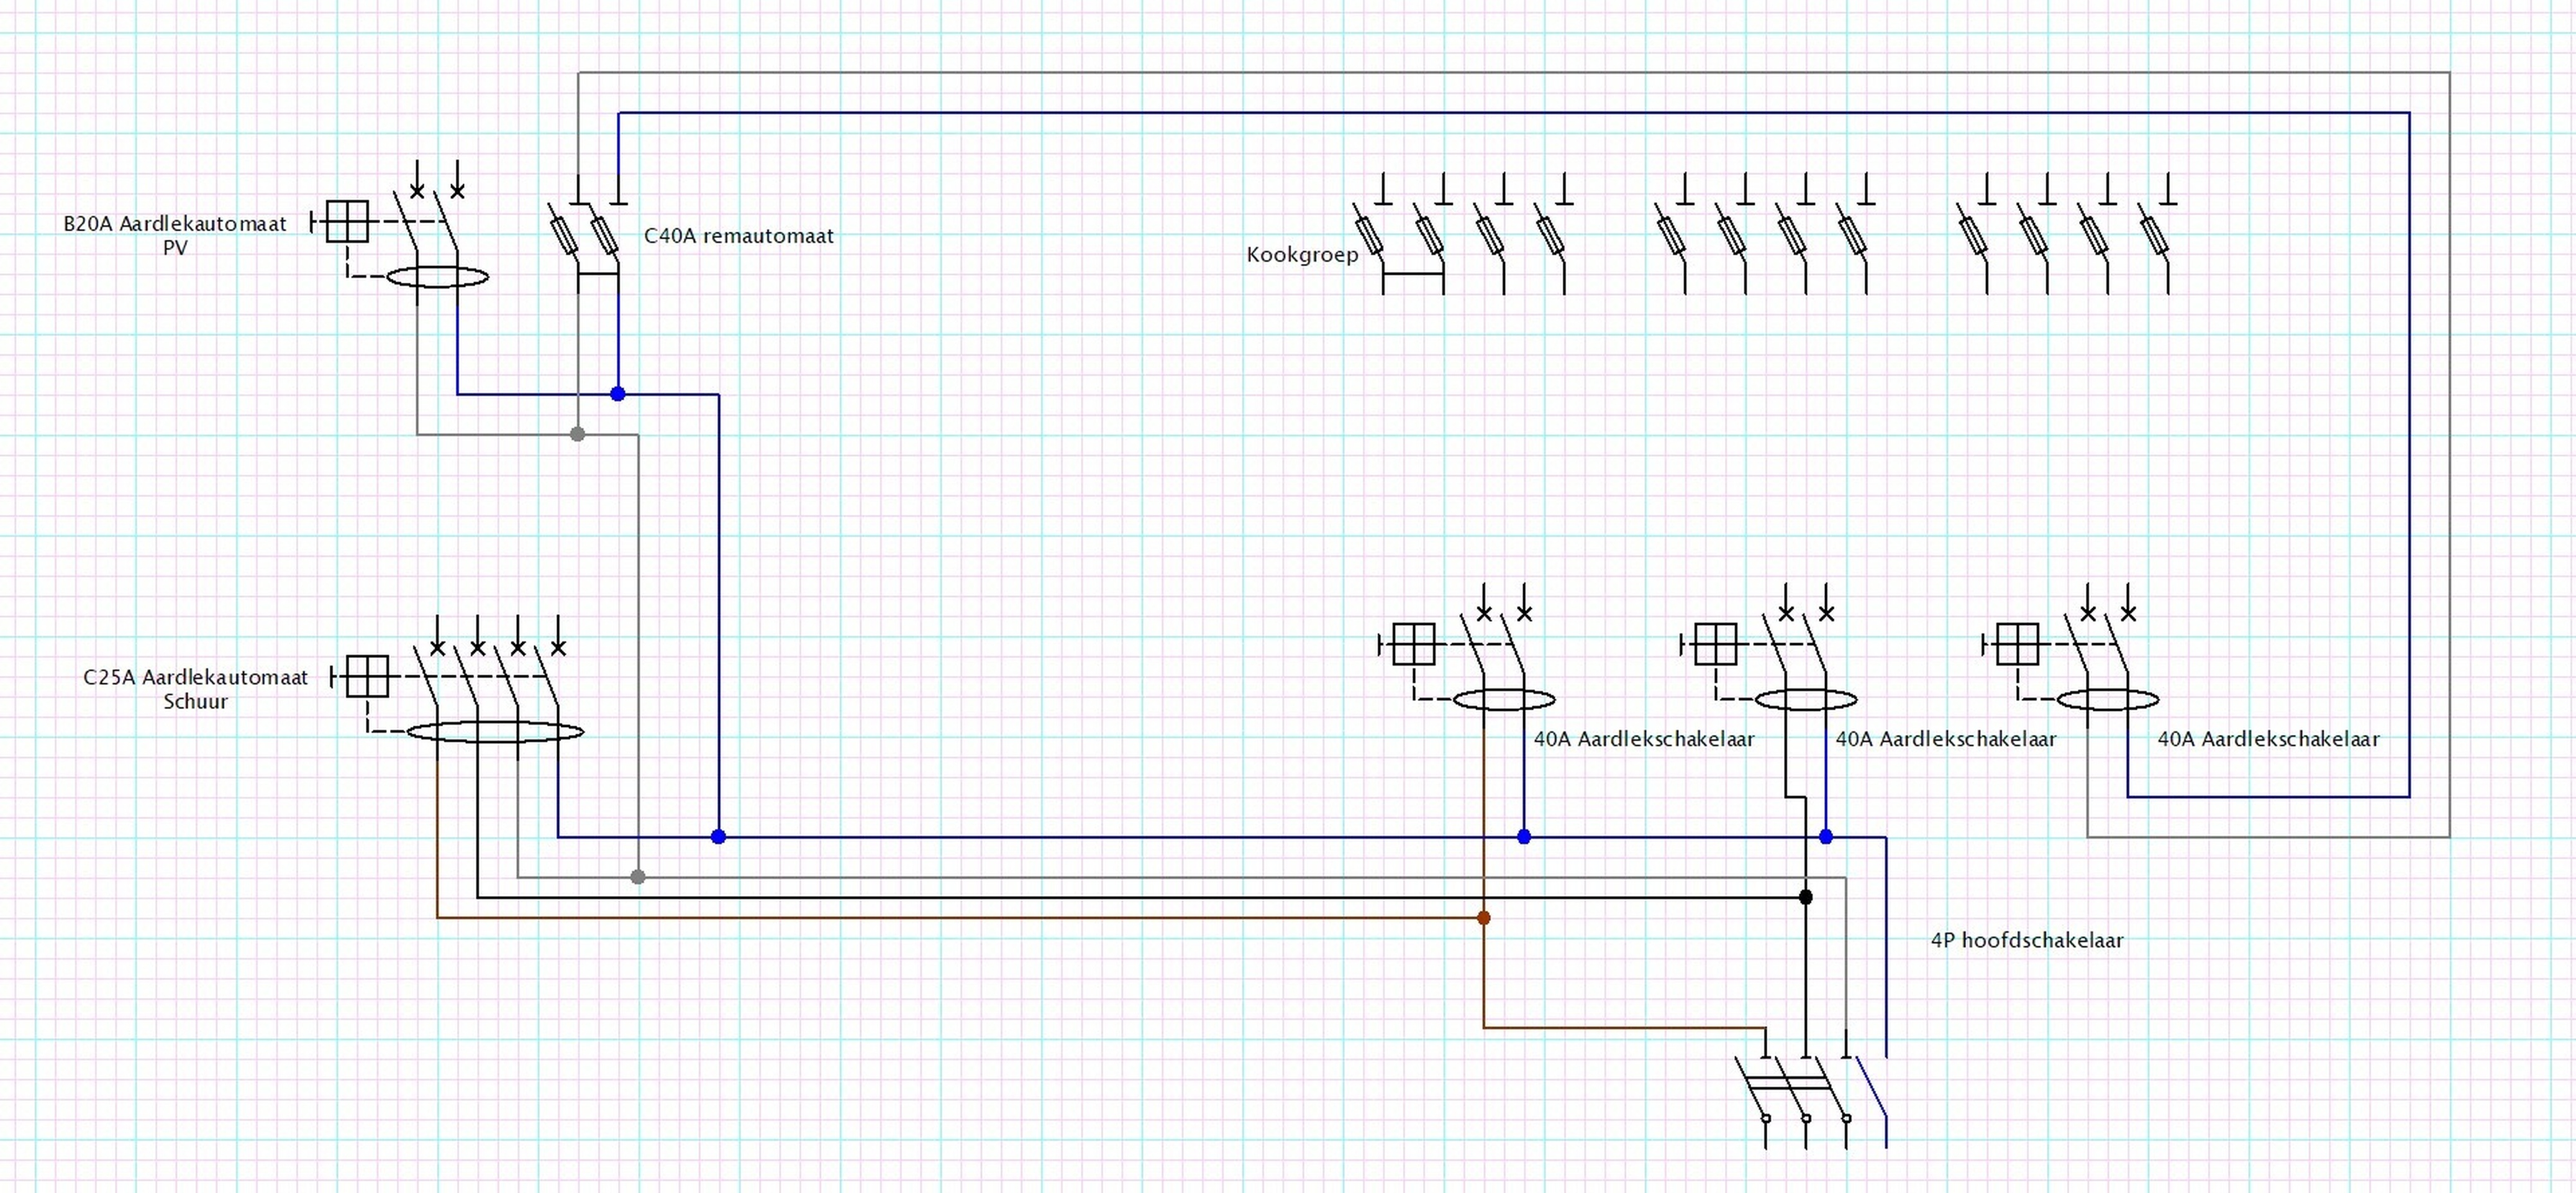Select the wide toroid ellipse of the C25A Aardlekautomaat
This screenshot has width=2576, height=1193.
496,732
